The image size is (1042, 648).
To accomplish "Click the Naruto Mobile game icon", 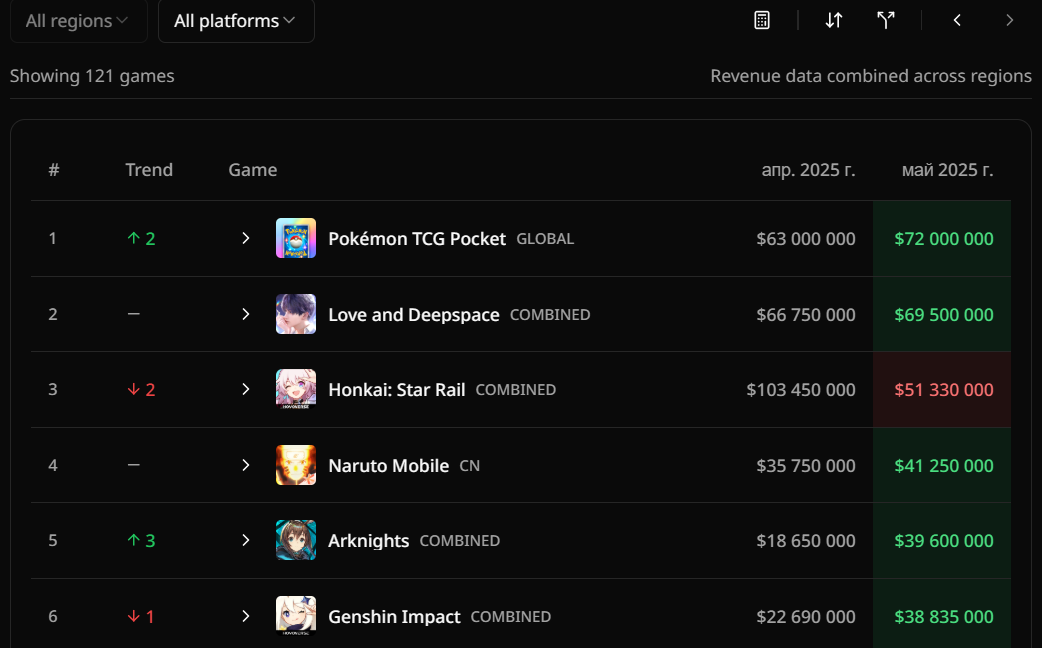I will point(296,465).
